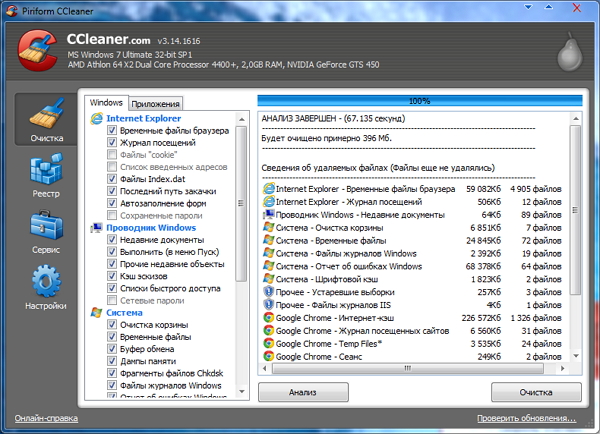Click the 4 905 файлов count value
Viewport: 600px width, 434px height.
536,189
